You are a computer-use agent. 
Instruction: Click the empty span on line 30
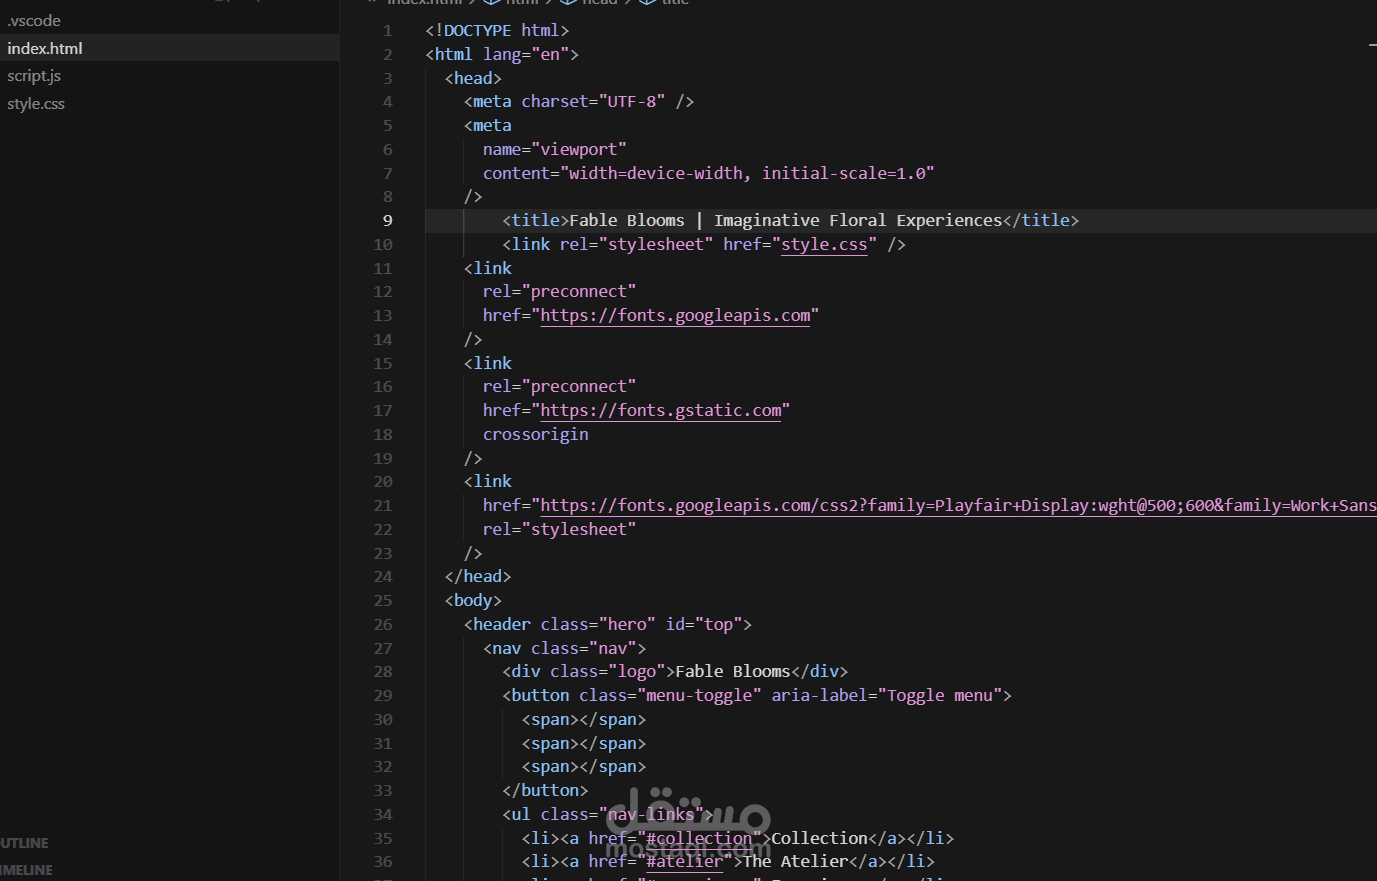584,719
